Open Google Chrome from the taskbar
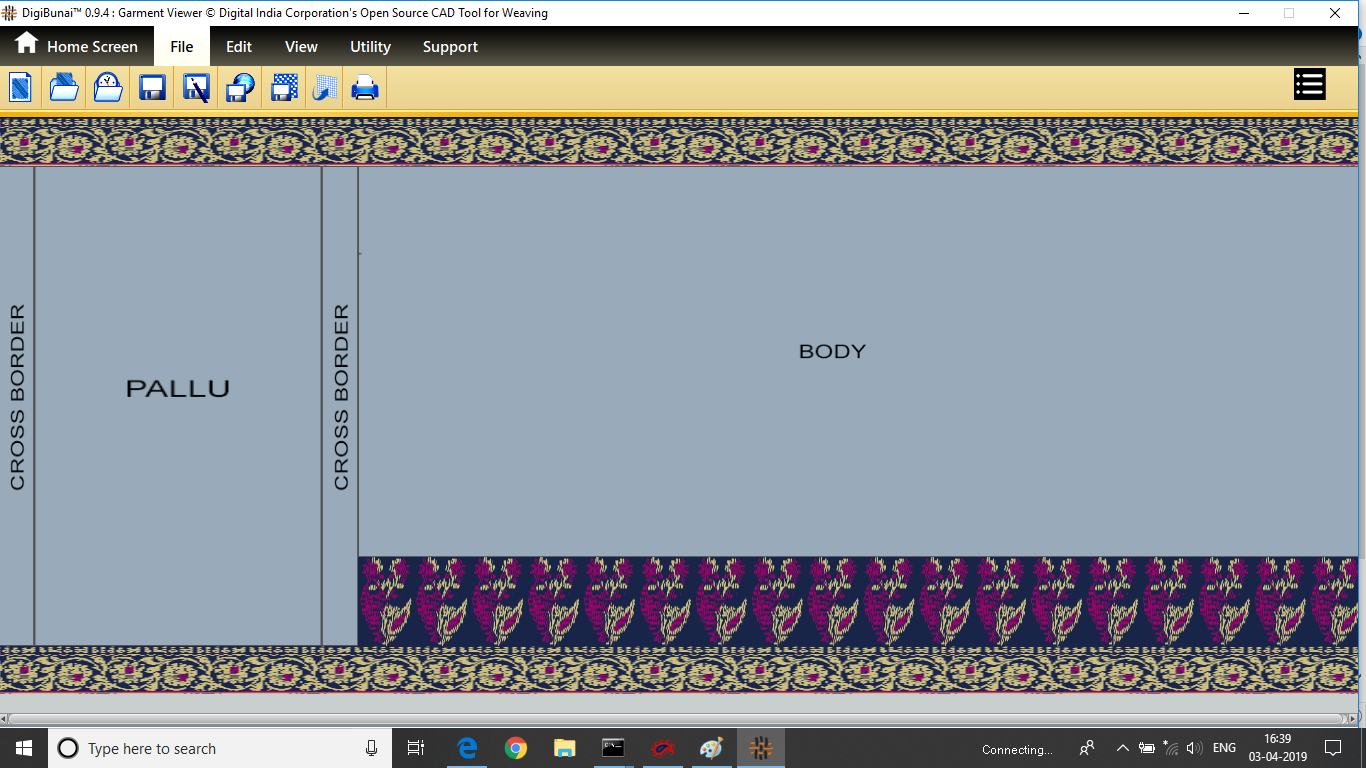 tap(516, 748)
